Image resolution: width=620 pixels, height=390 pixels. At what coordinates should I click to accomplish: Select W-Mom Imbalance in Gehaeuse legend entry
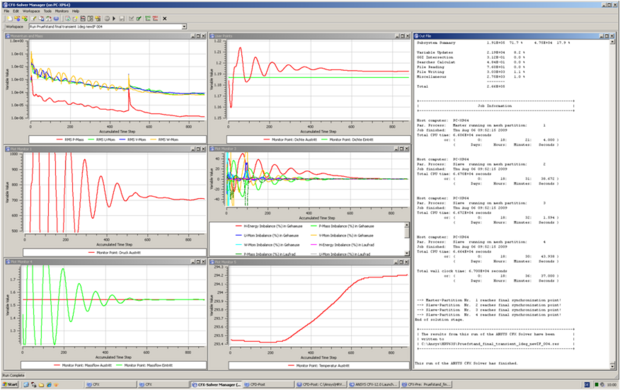coord(267,245)
